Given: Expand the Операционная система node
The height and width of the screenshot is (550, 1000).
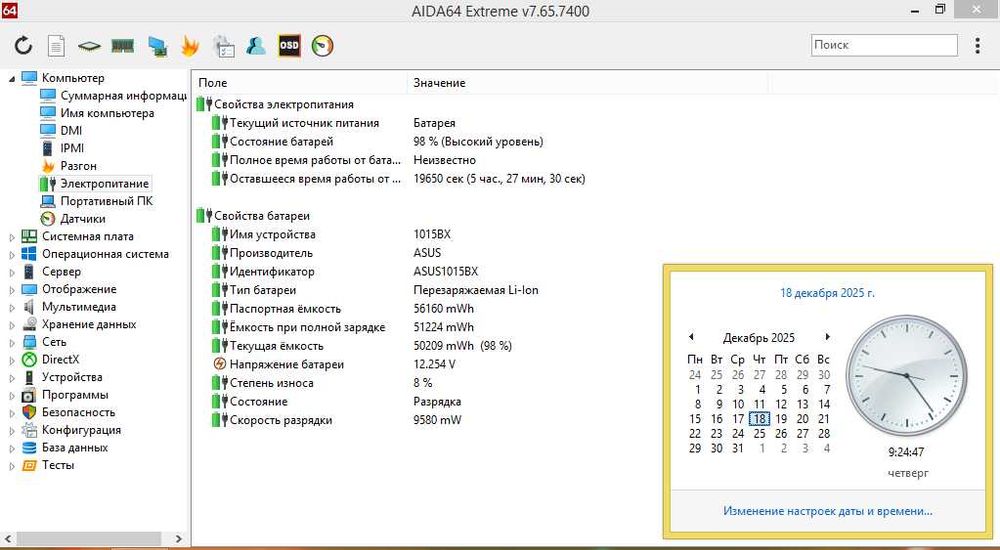Looking at the screenshot, I should [11, 255].
